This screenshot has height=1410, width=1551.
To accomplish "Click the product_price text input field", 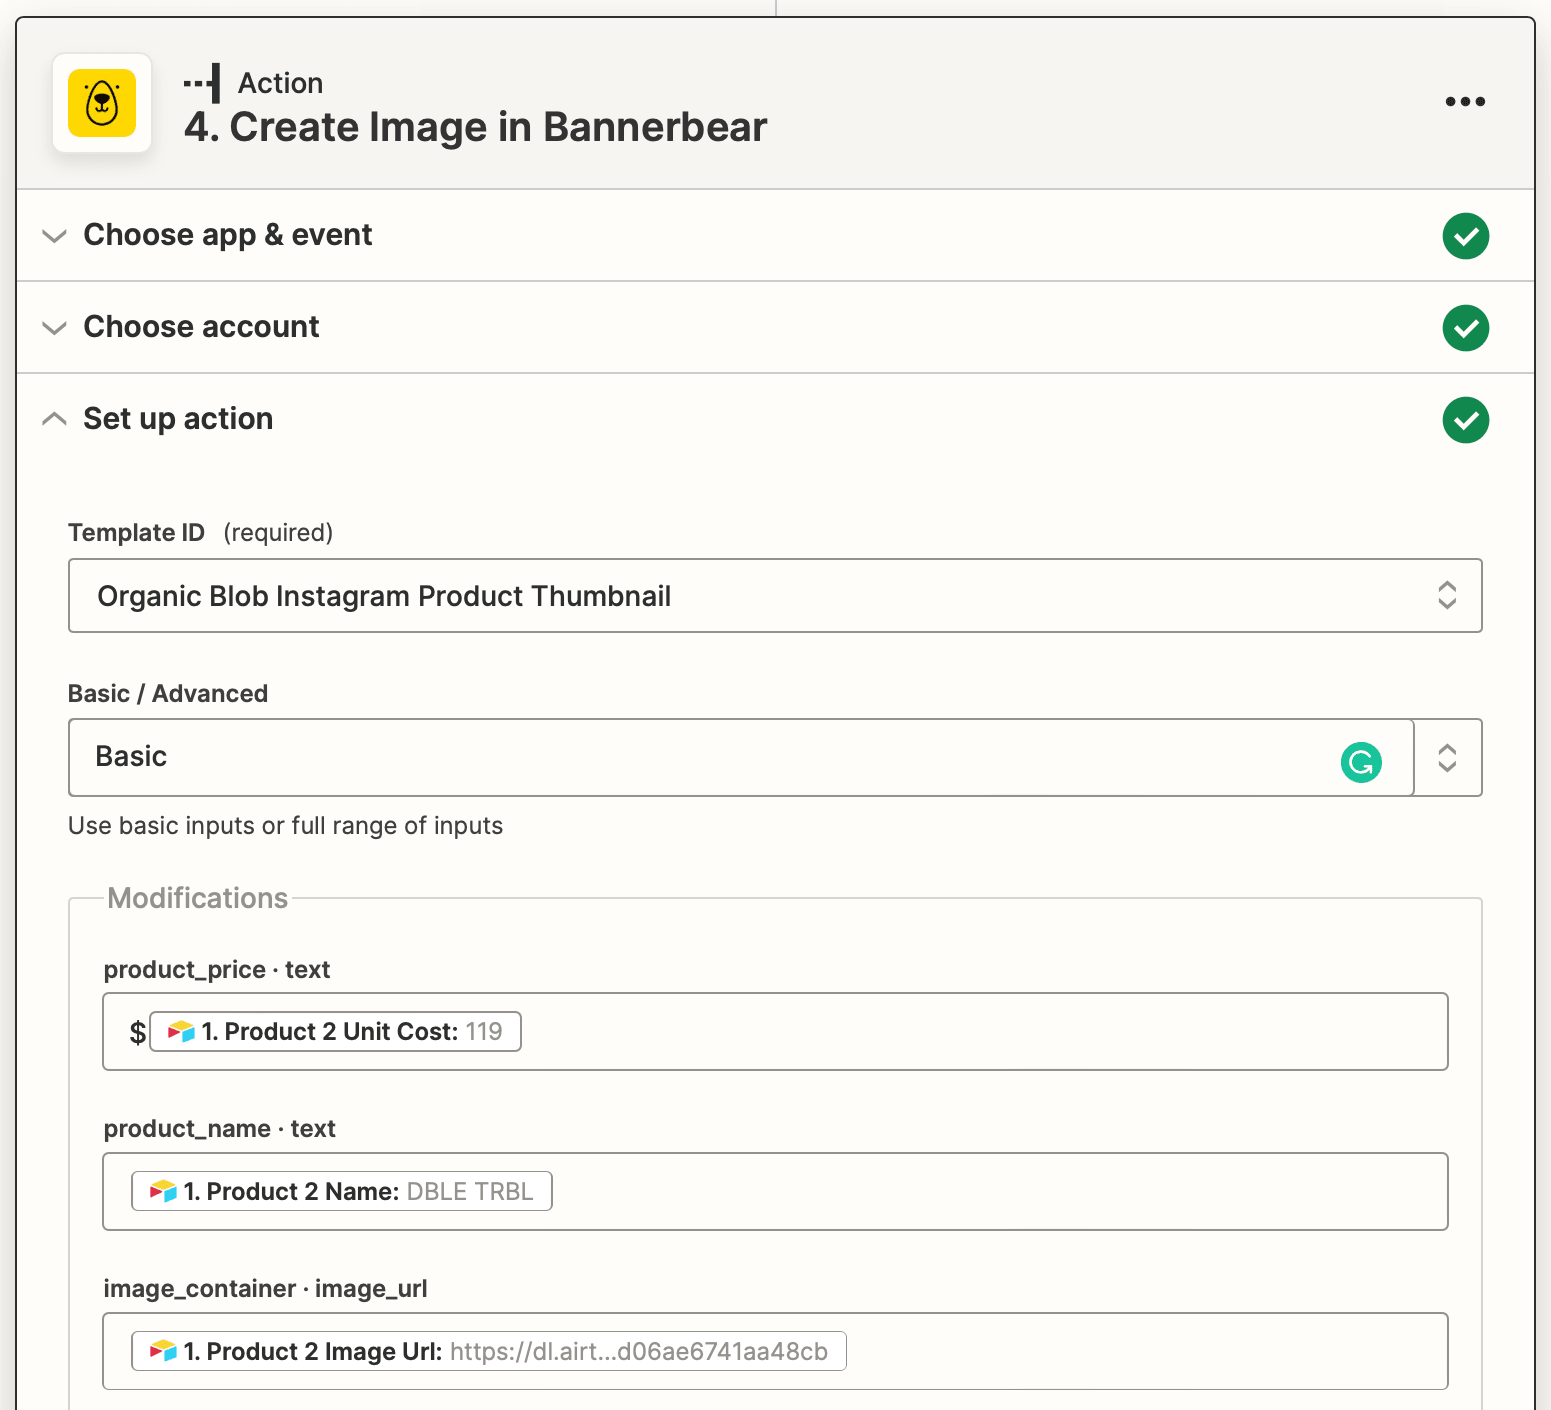I will [775, 1031].
